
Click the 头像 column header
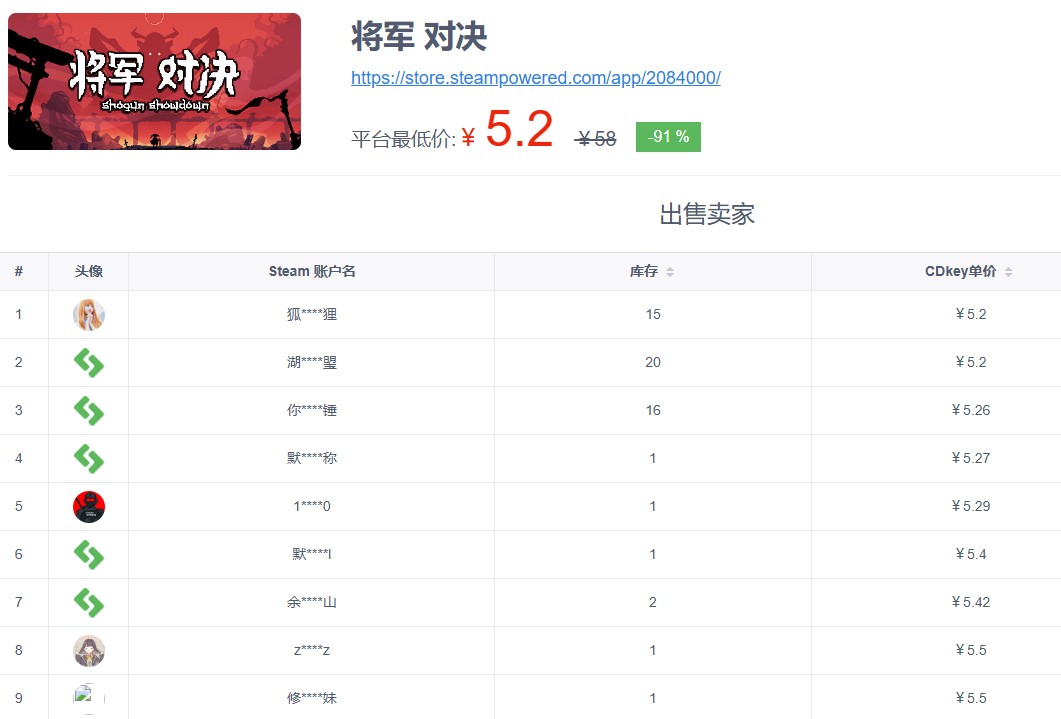[x=89, y=272]
